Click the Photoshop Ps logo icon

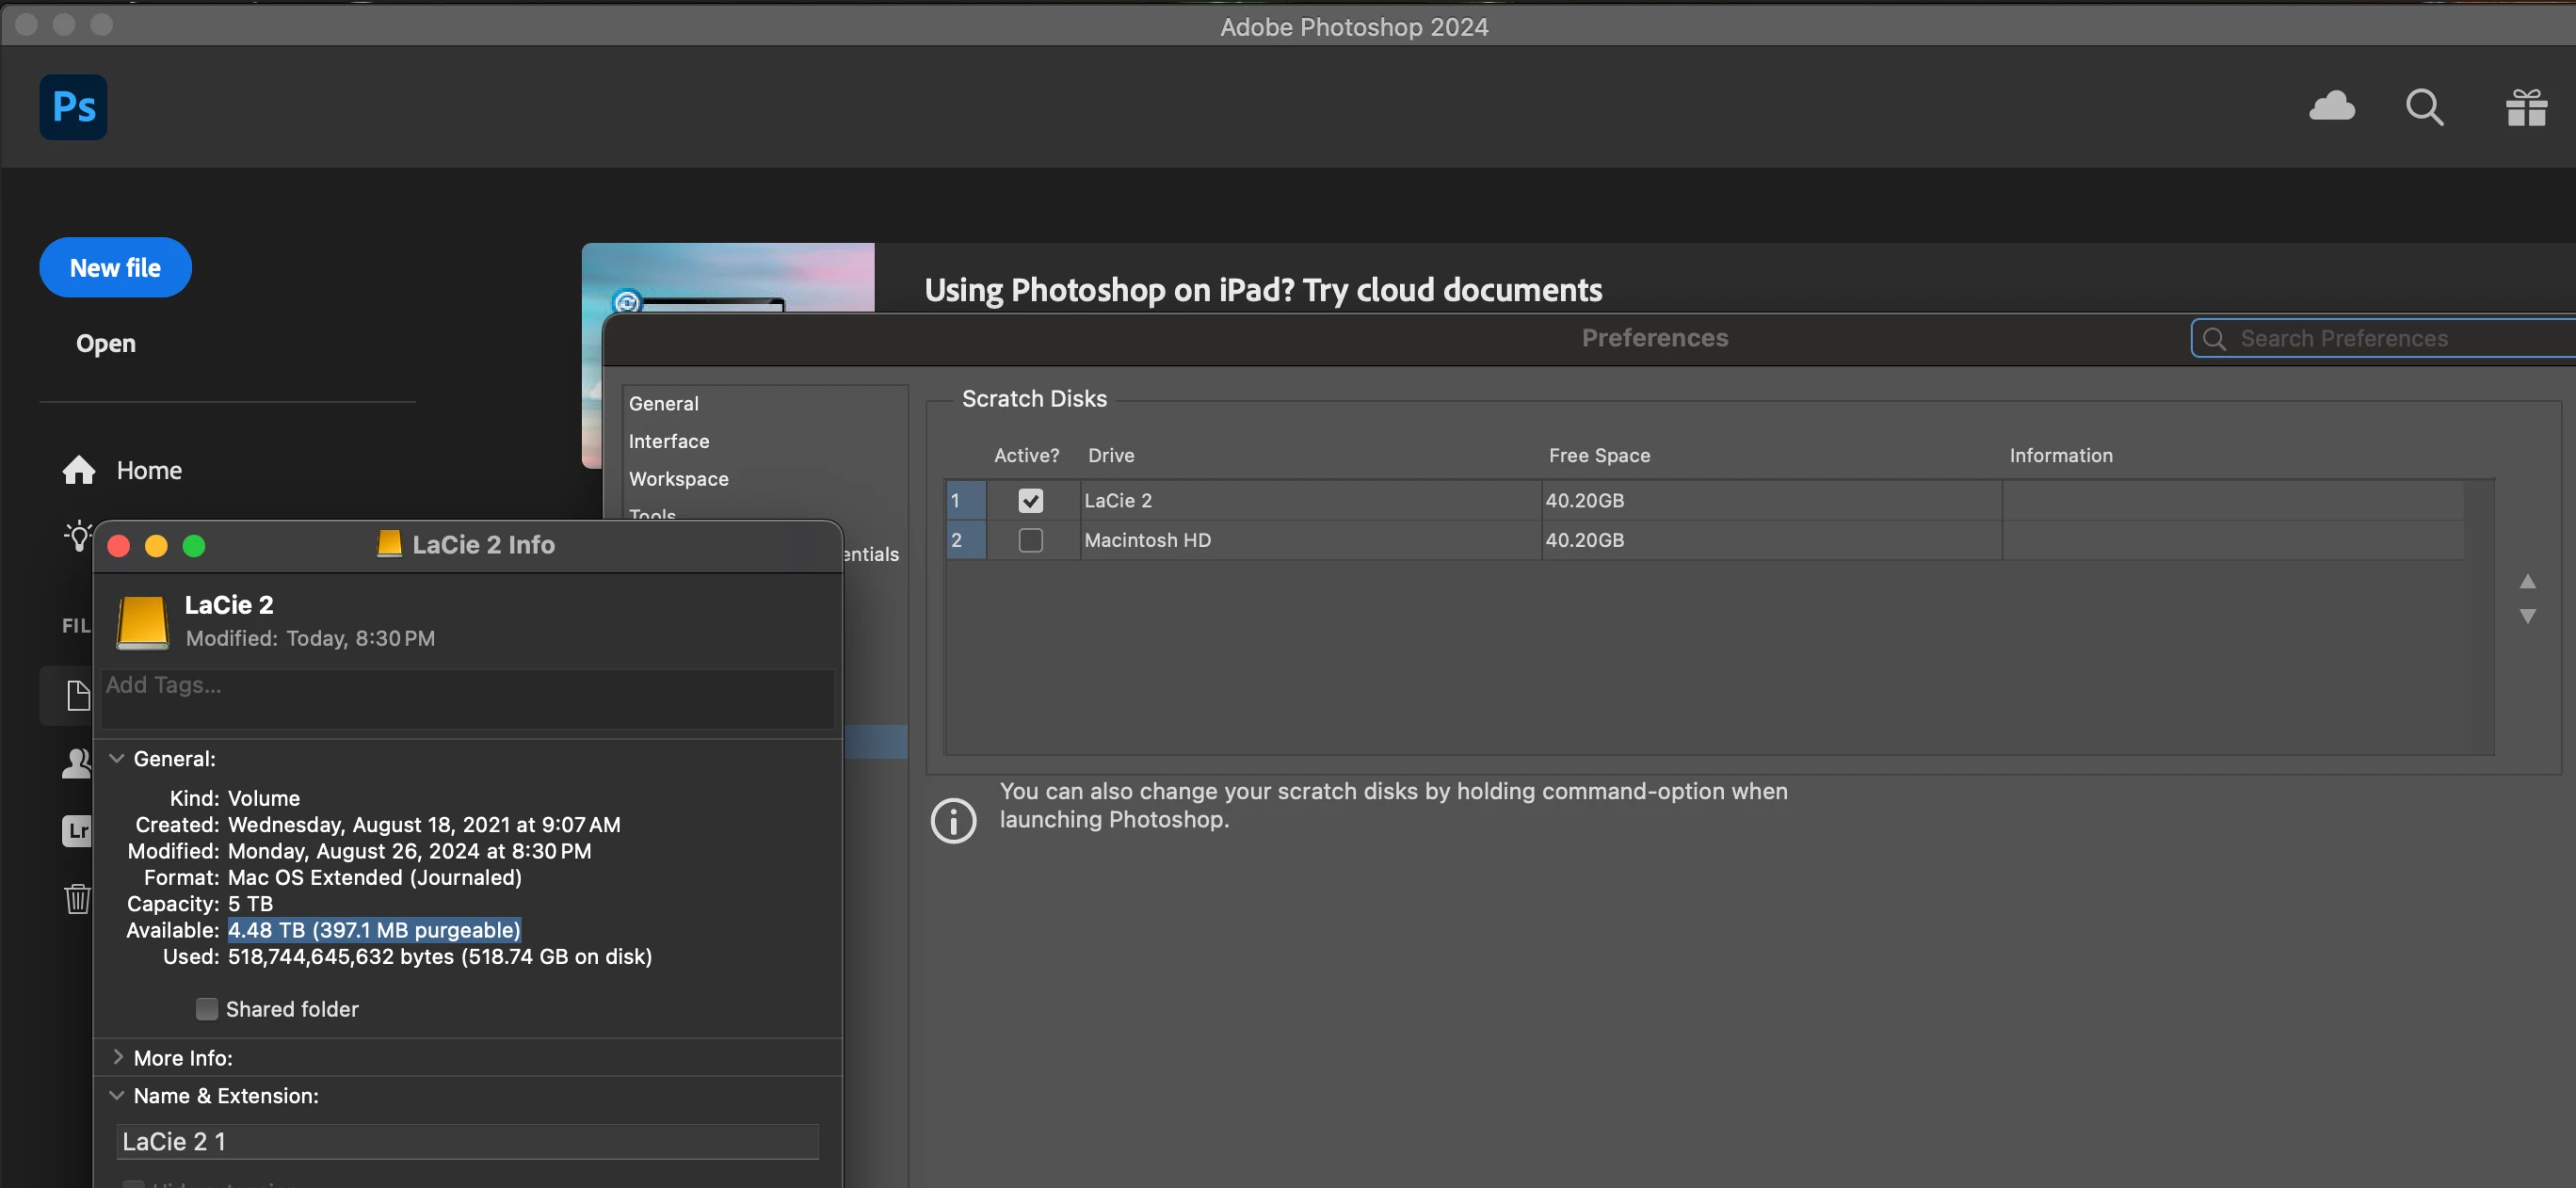click(73, 107)
